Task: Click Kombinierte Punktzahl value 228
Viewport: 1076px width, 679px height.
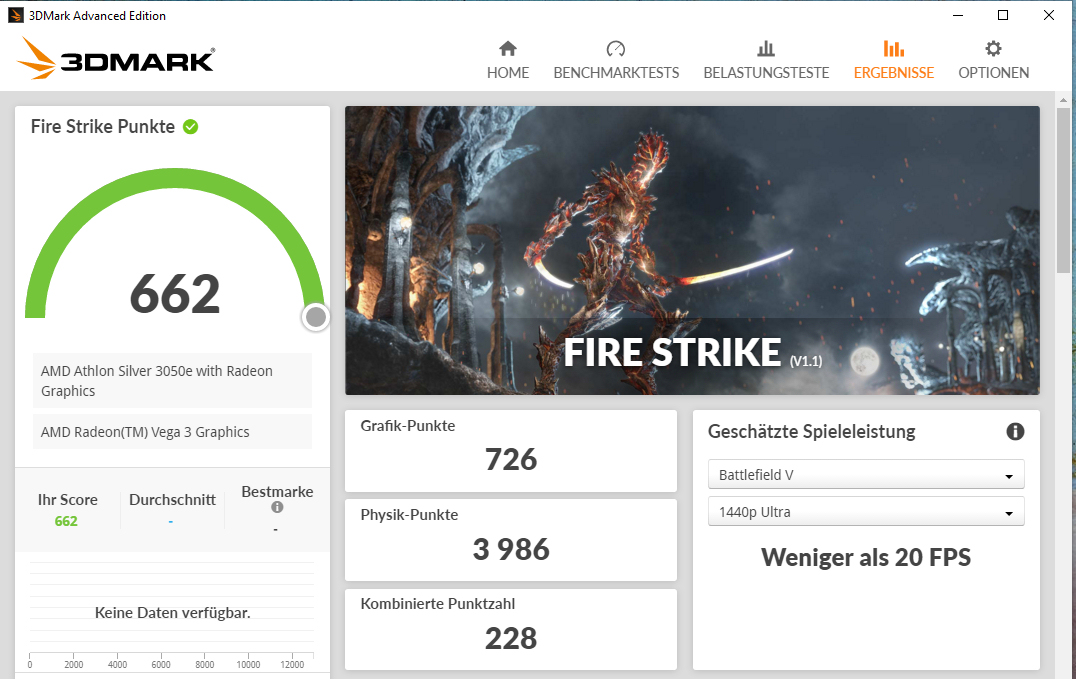Action: [511, 638]
